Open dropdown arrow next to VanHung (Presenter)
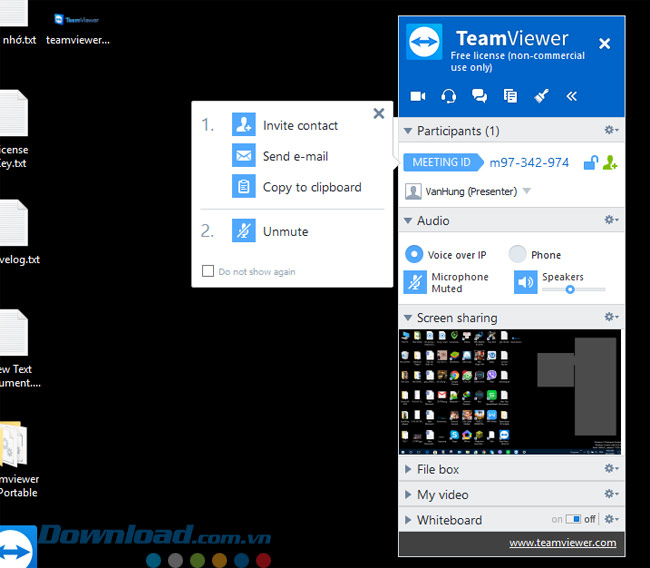650x568 pixels. pos(526,191)
